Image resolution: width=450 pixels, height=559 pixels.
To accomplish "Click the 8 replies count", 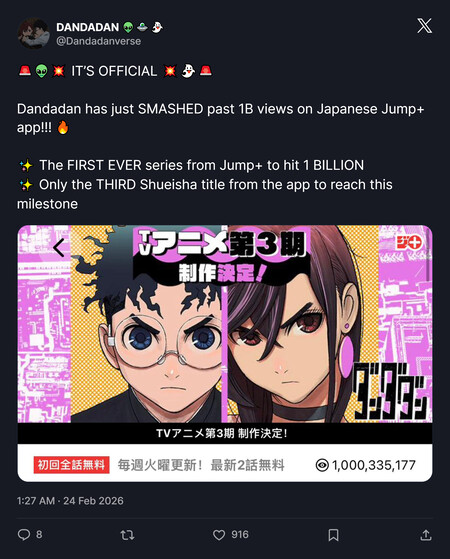I will [x=39, y=534].
